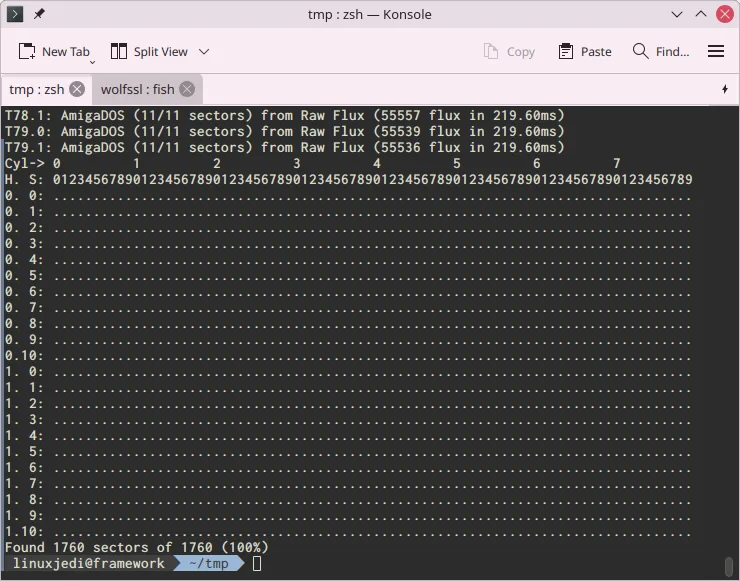Expand the Split View dropdown chevron
This screenshot has height=581, width=740.
point(204,51)
